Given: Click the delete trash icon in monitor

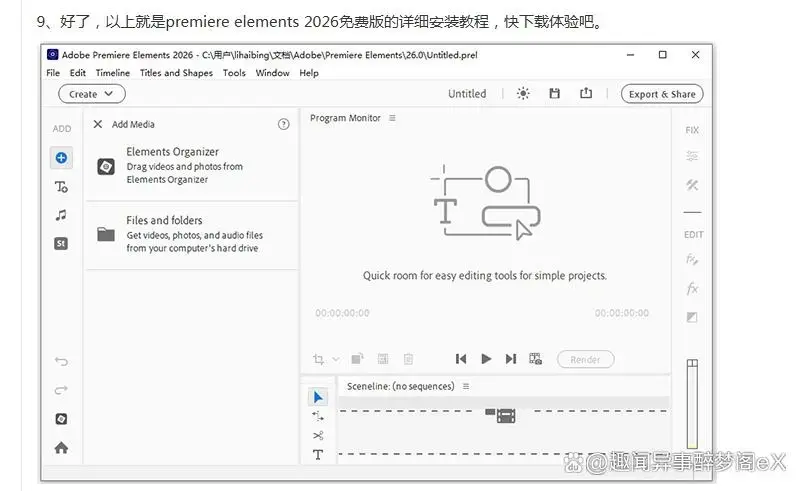Looking at the screenshot, I should pyautogui.click(x=408, y=359).
